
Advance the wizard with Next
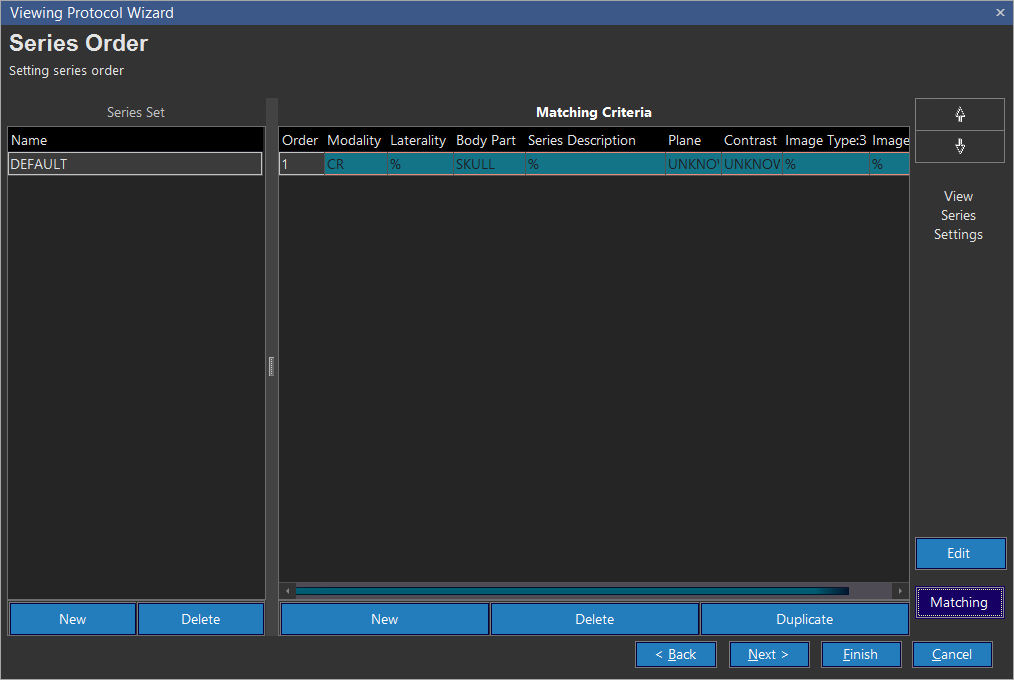[x=768, y=654]
